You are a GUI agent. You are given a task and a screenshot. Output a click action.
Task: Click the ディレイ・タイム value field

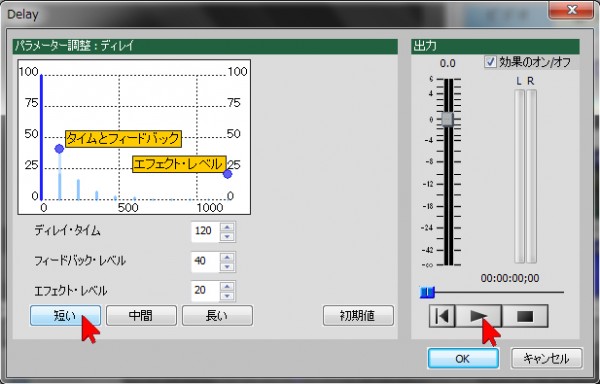(205, 231)
